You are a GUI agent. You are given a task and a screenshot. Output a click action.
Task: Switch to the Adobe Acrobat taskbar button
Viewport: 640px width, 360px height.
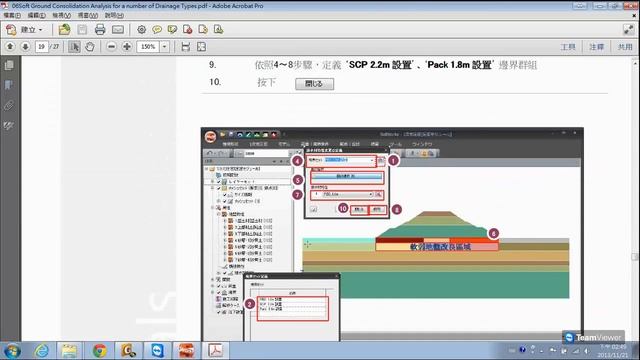[216, 351]
